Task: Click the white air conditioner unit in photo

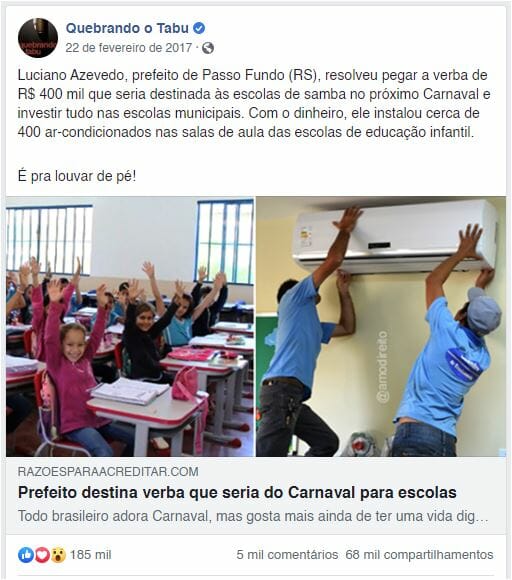Action: [395, 237]
